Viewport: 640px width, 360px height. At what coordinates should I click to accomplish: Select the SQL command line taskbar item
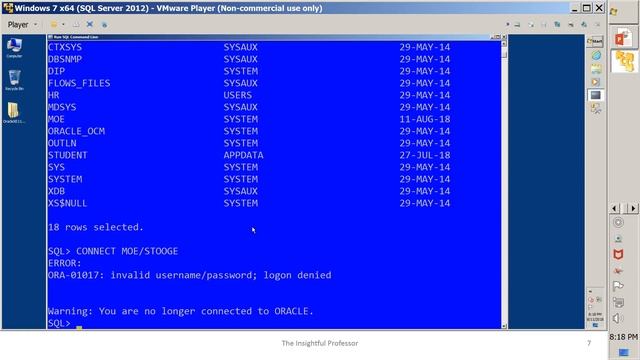596,95
